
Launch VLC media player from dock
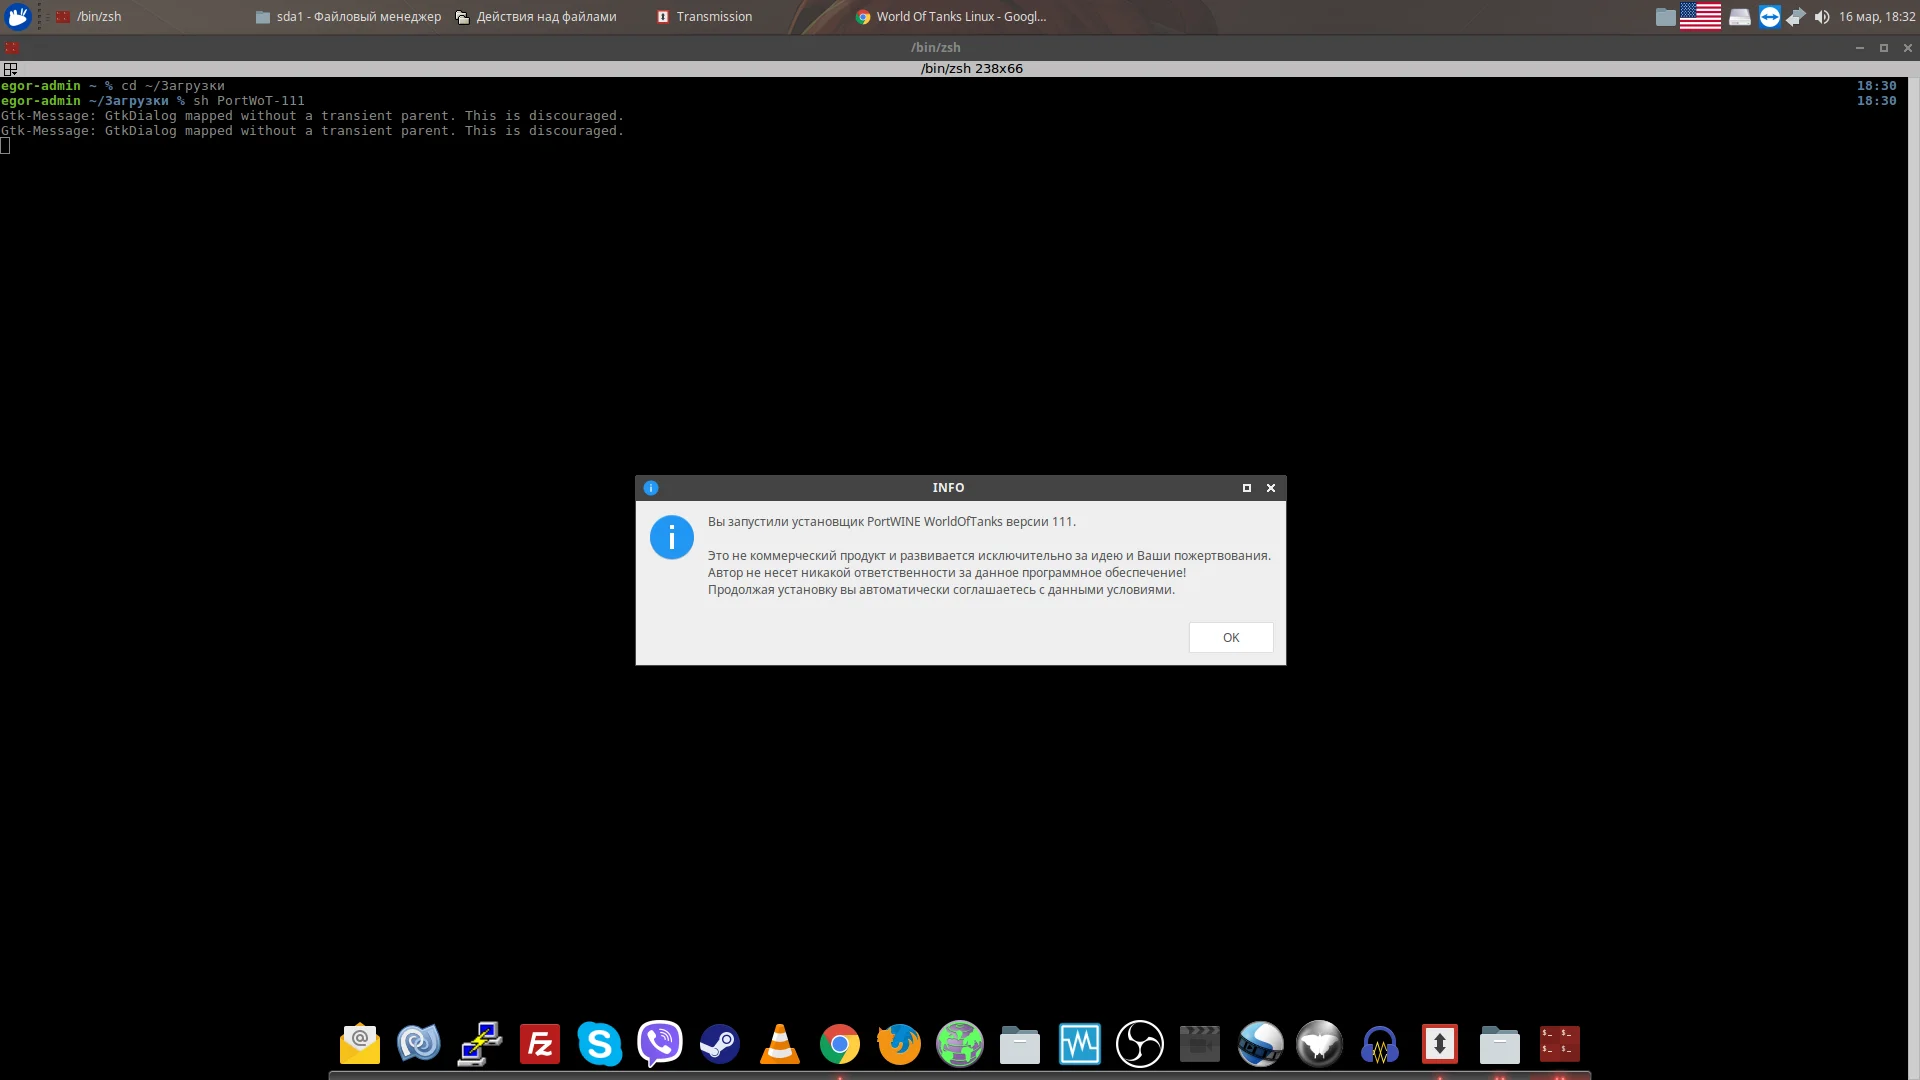click(x=779, y=1044)
